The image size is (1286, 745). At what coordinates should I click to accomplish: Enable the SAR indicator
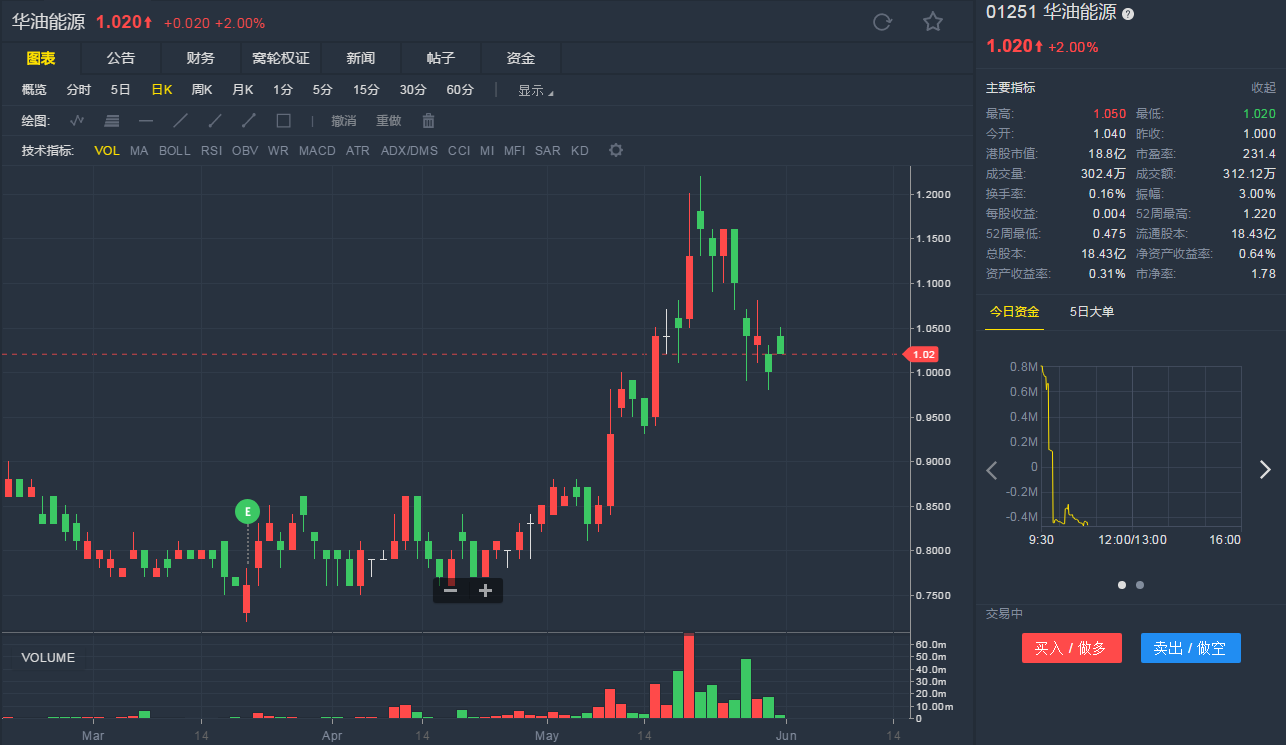(547, 151)
